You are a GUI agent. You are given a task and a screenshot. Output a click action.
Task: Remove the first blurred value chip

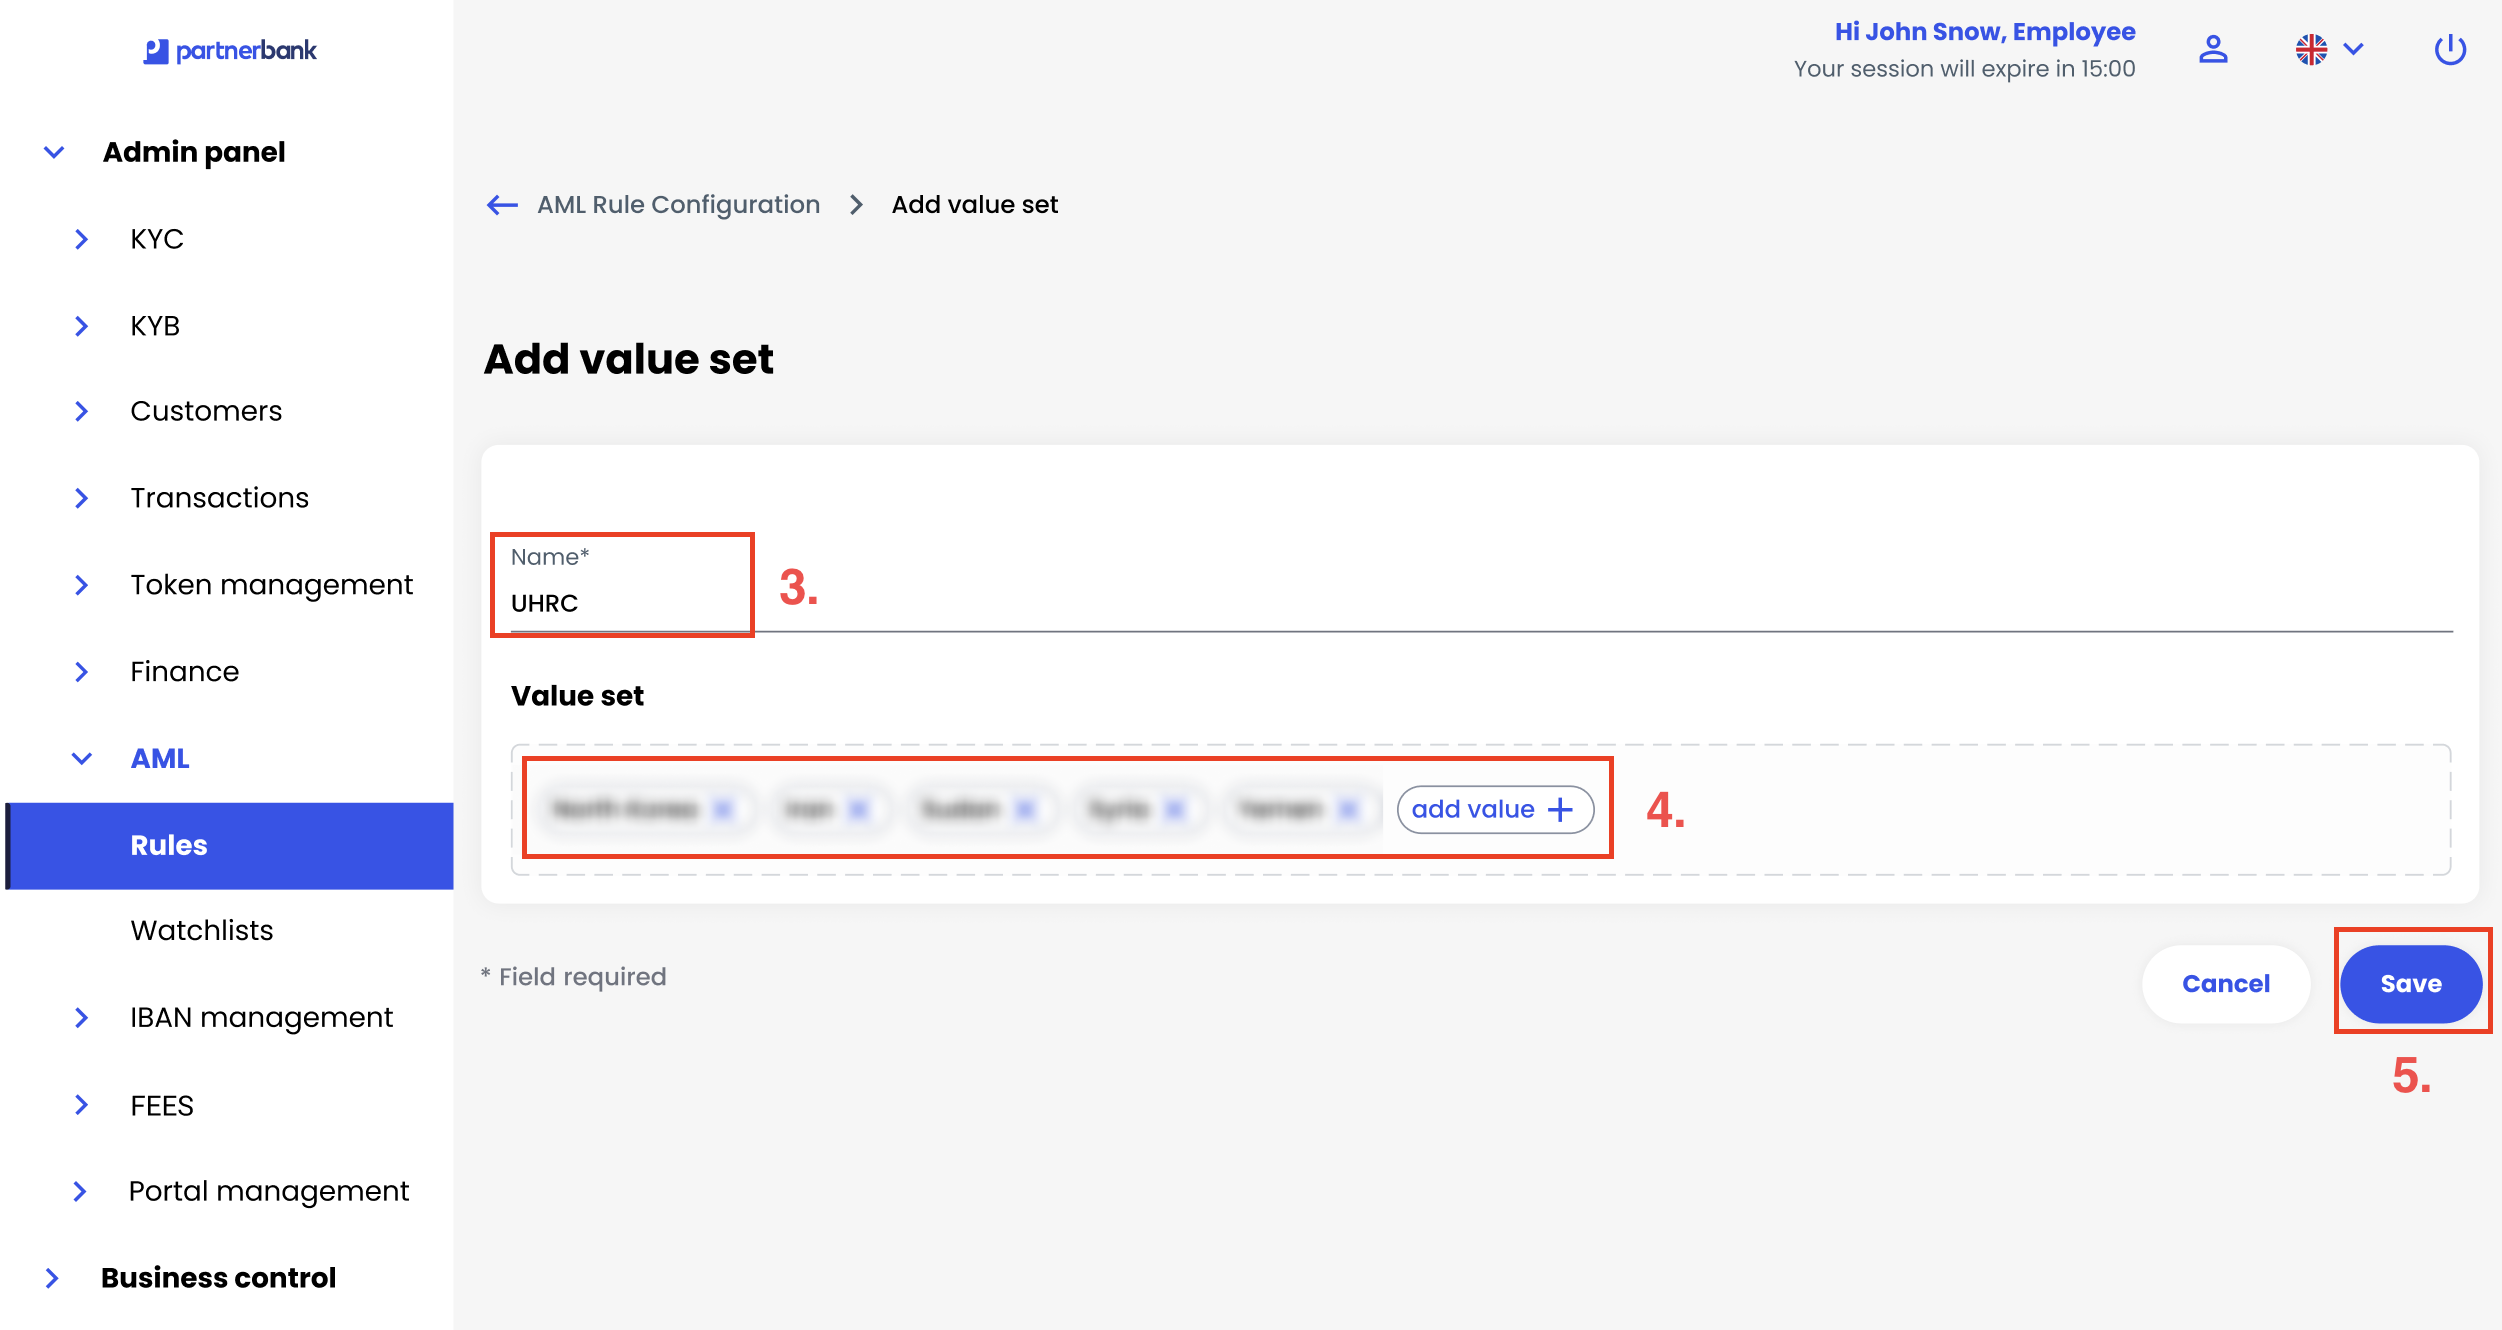(723, 809)
